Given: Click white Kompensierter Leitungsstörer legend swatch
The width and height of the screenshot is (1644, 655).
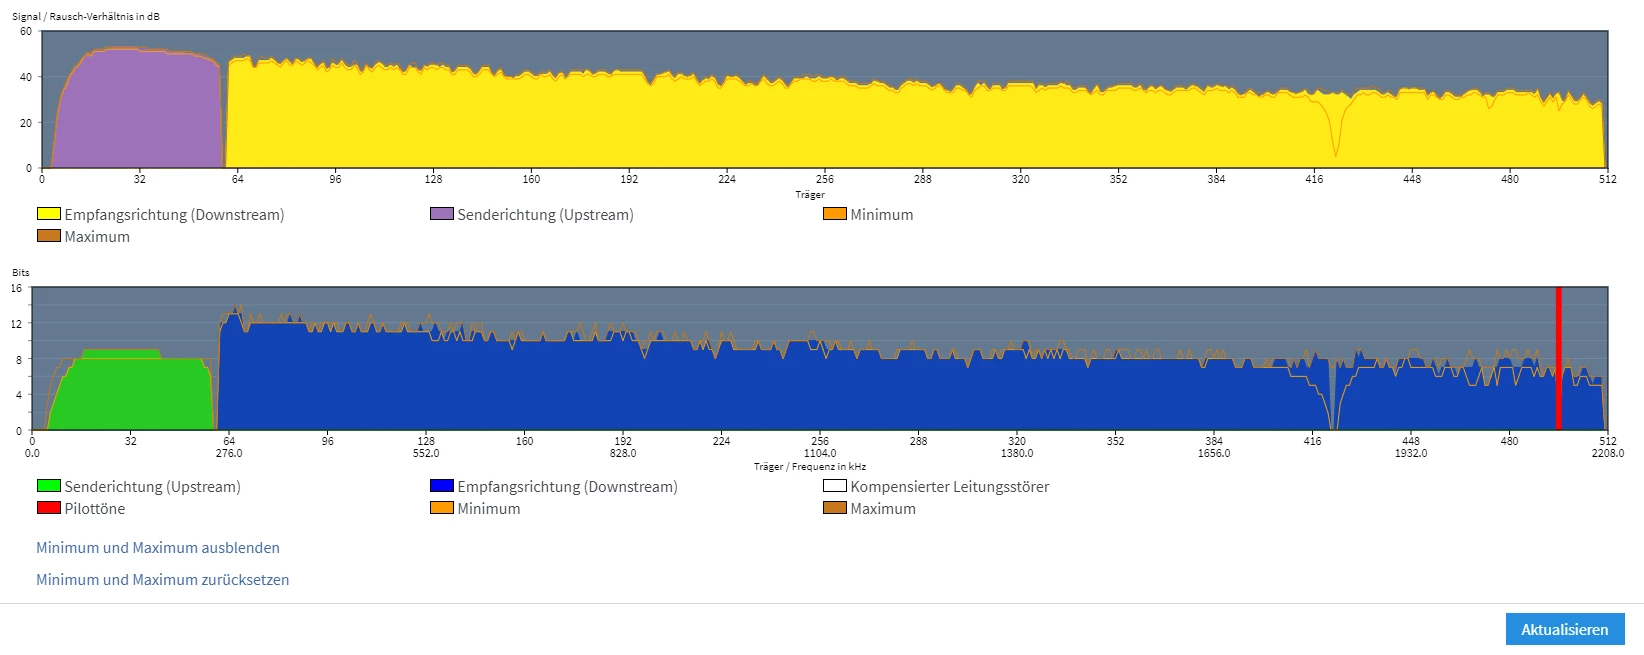Looking at the screenshot, I should coord(835,486).
